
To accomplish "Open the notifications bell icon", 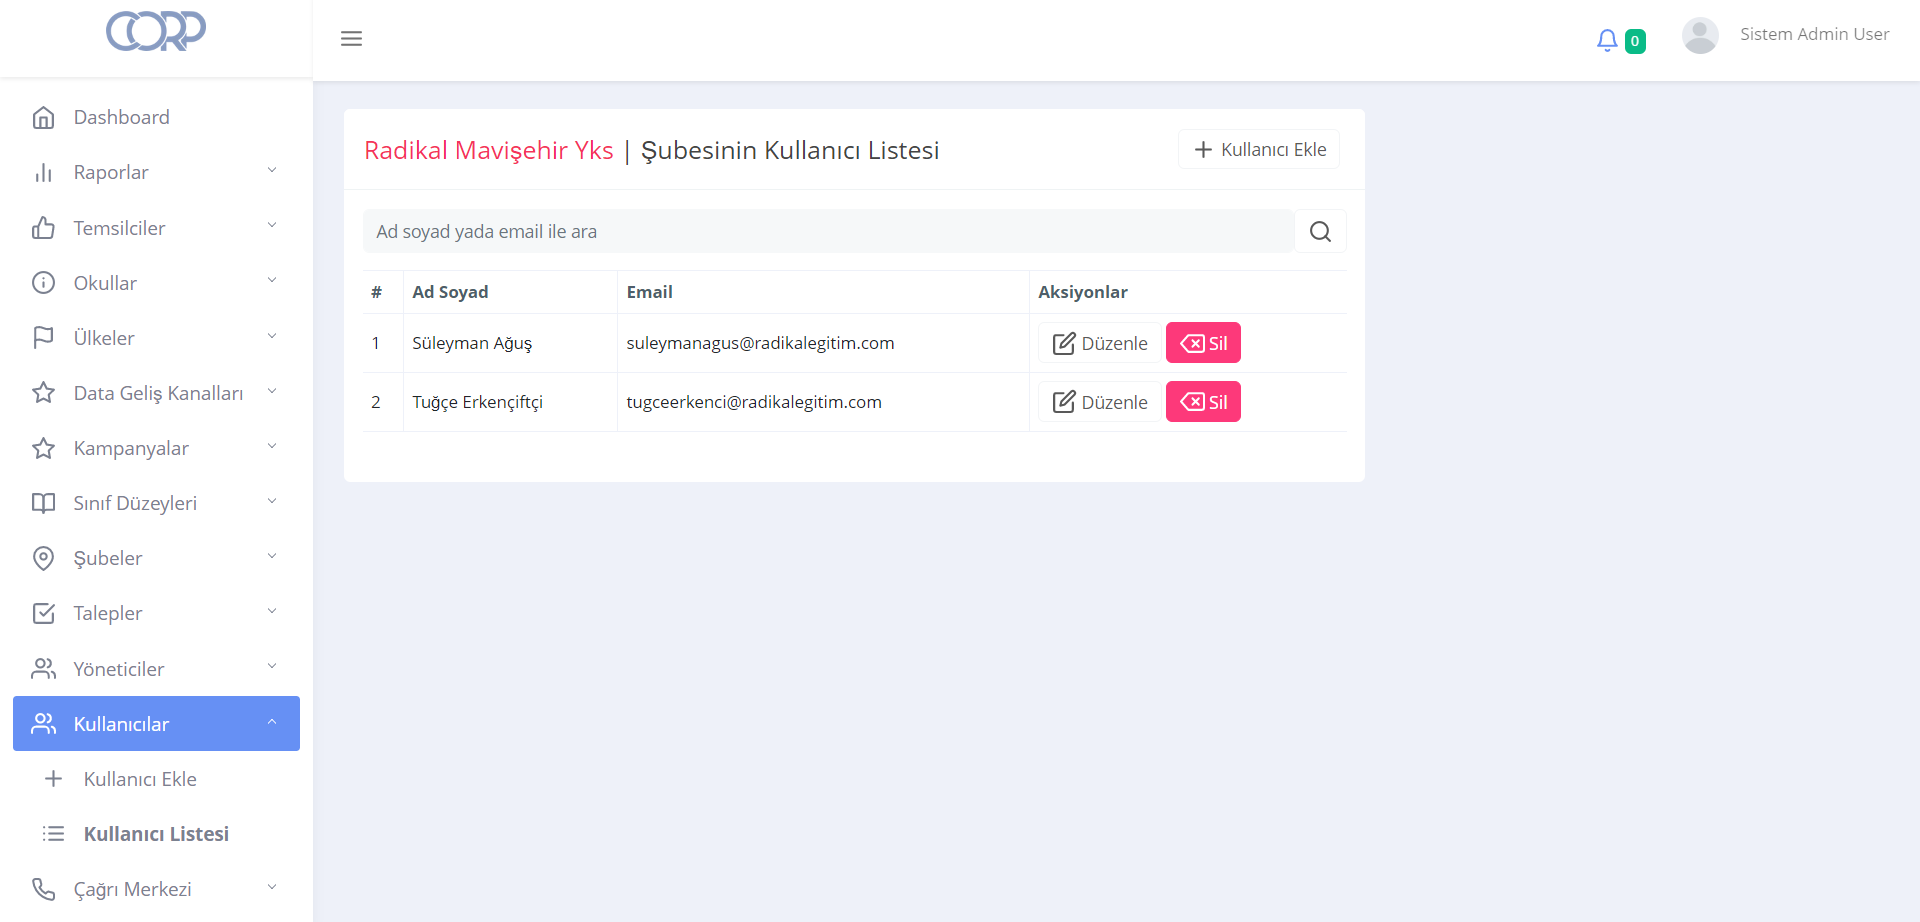I will (1607, 40).
